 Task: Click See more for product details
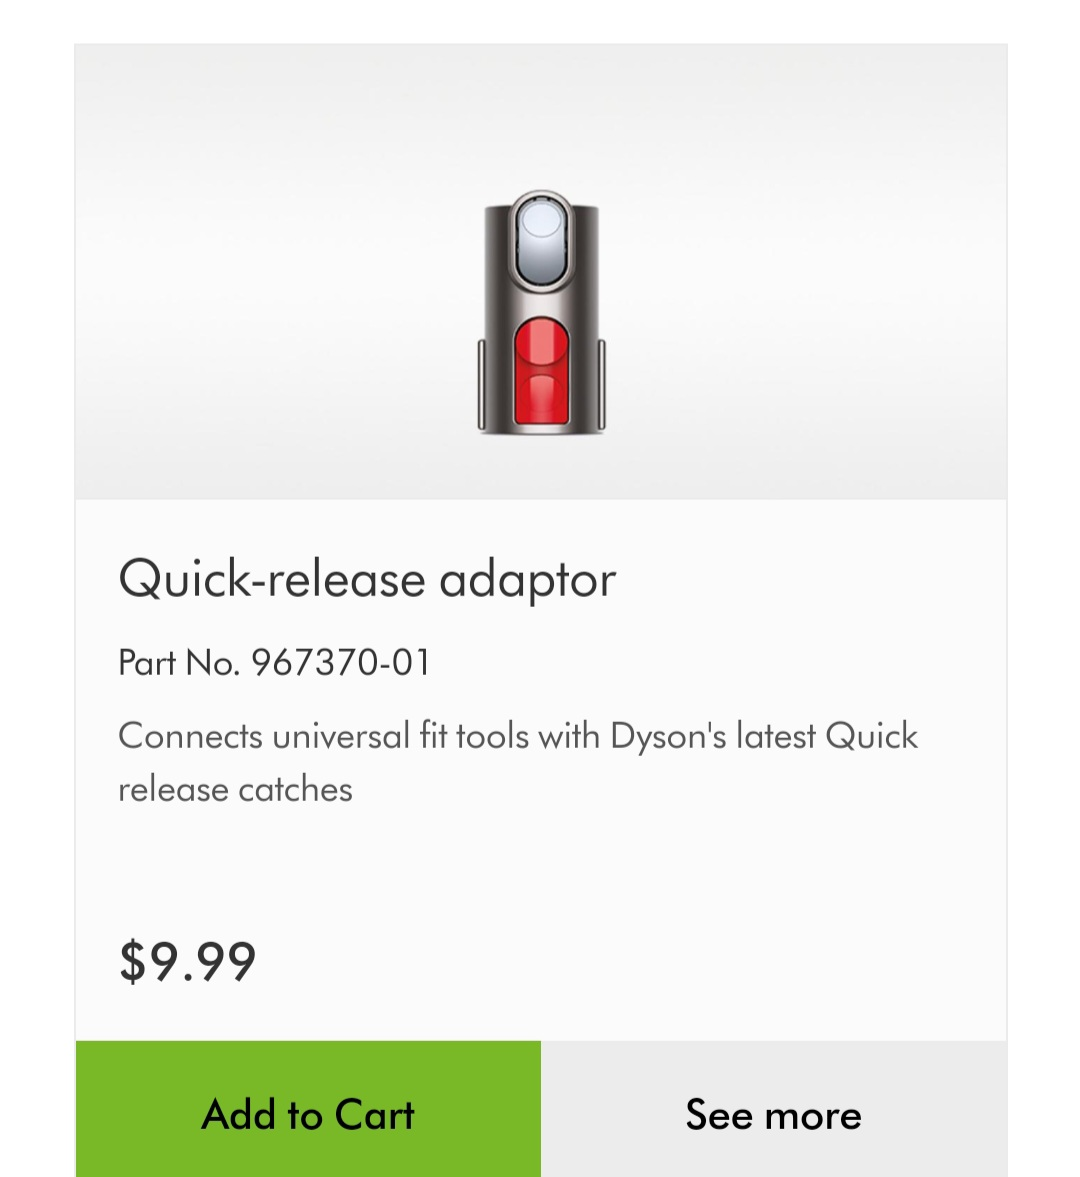tap(773, 1113)
